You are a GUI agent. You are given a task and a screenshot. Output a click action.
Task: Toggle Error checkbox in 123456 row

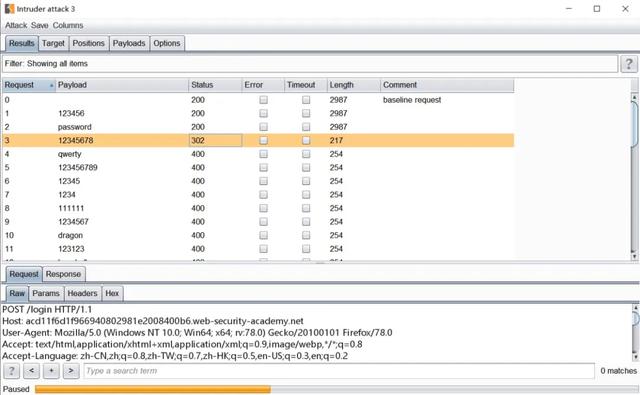pos(264,113)
